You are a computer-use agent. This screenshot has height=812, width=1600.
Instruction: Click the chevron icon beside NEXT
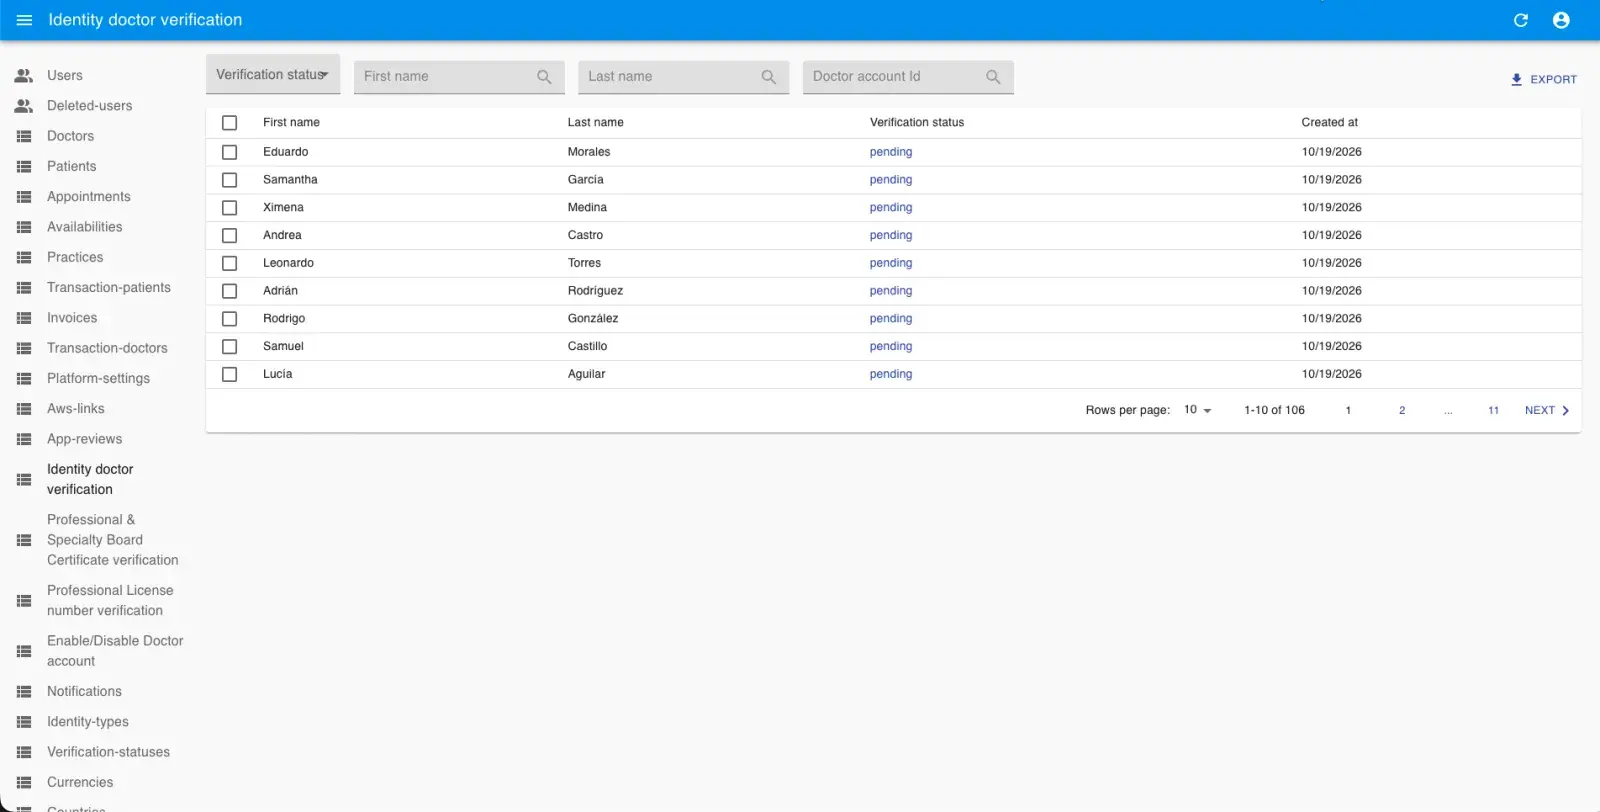(x=1565, y=410)
